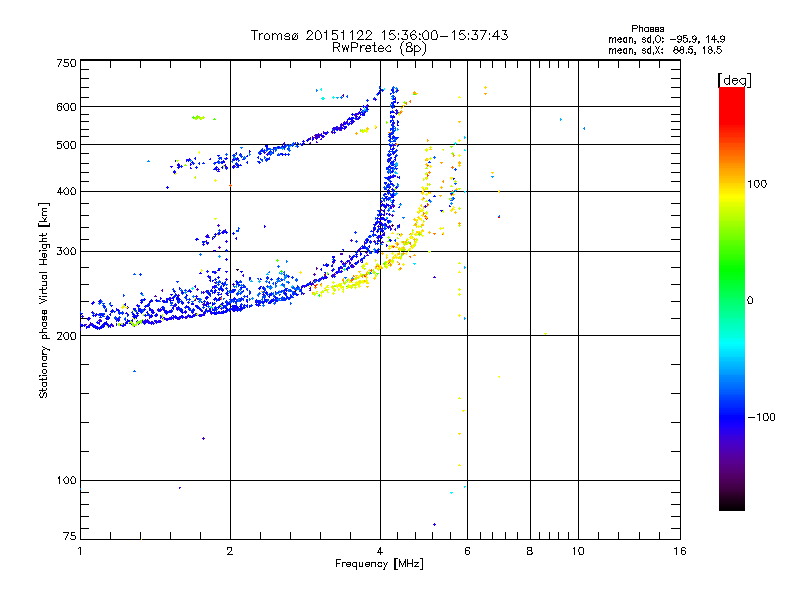Click the x-axis '10' tick label

(578, 551)
